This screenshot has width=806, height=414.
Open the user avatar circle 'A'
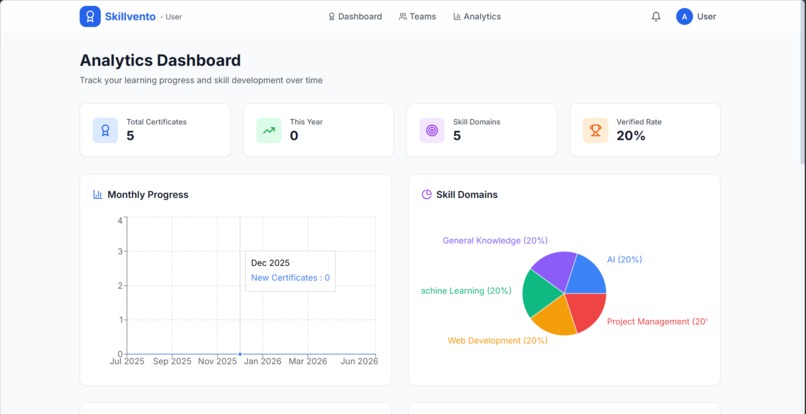[x=684, y=16]
